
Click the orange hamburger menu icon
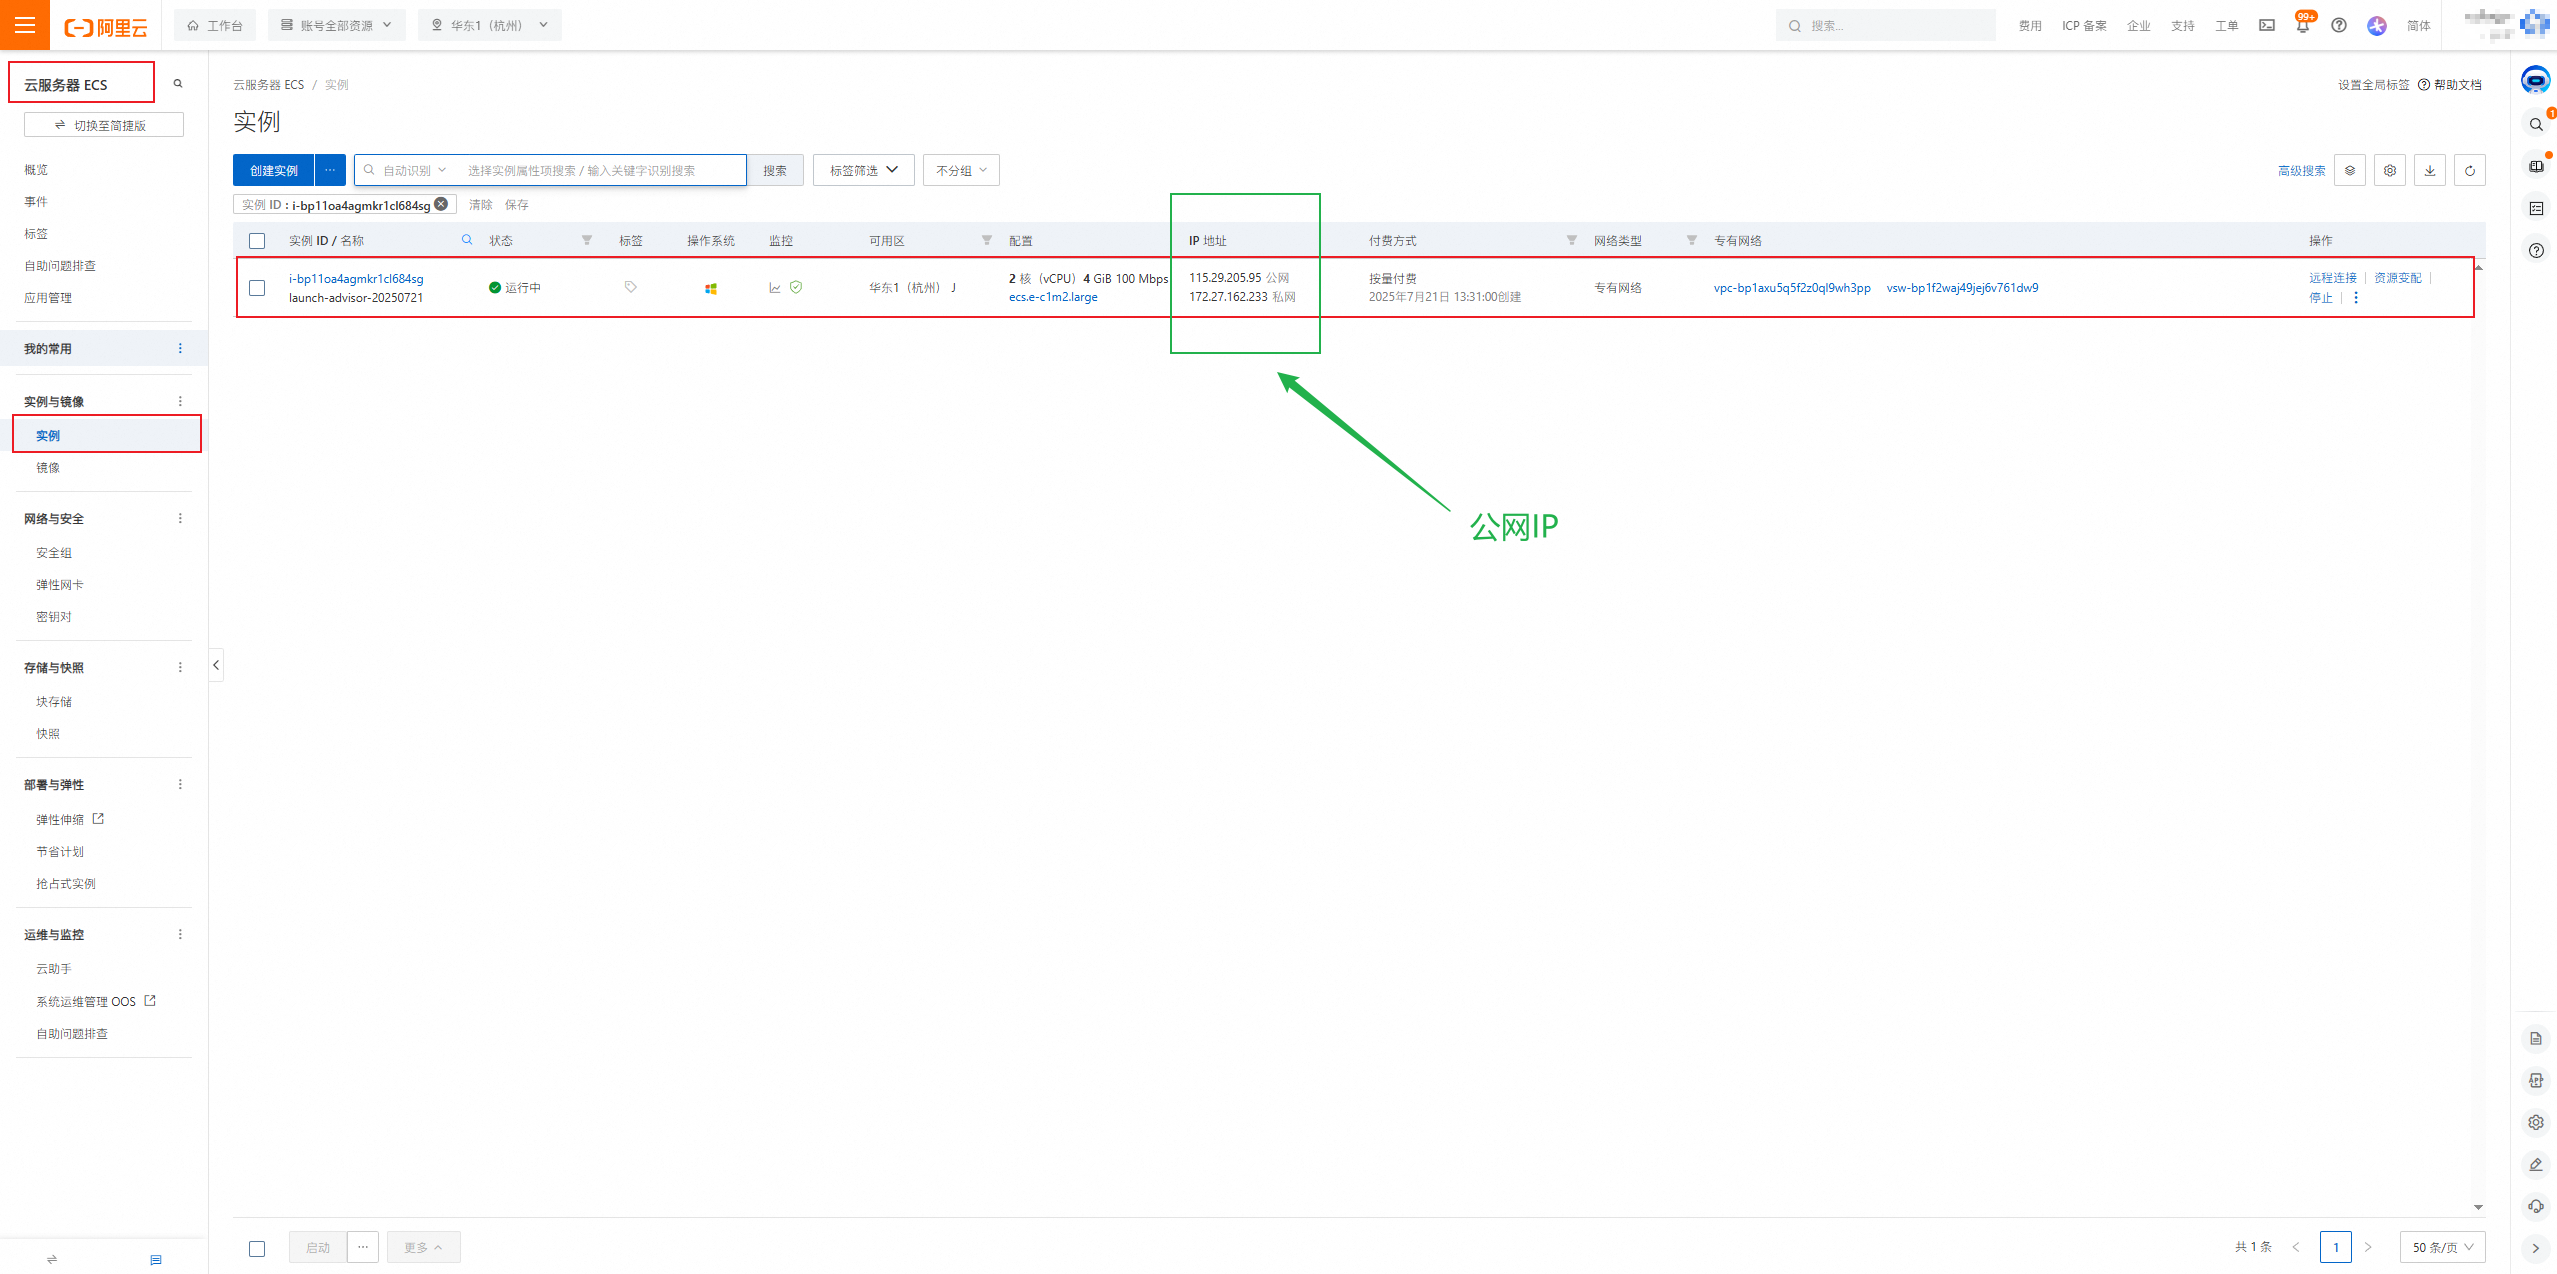coord(24,25)
